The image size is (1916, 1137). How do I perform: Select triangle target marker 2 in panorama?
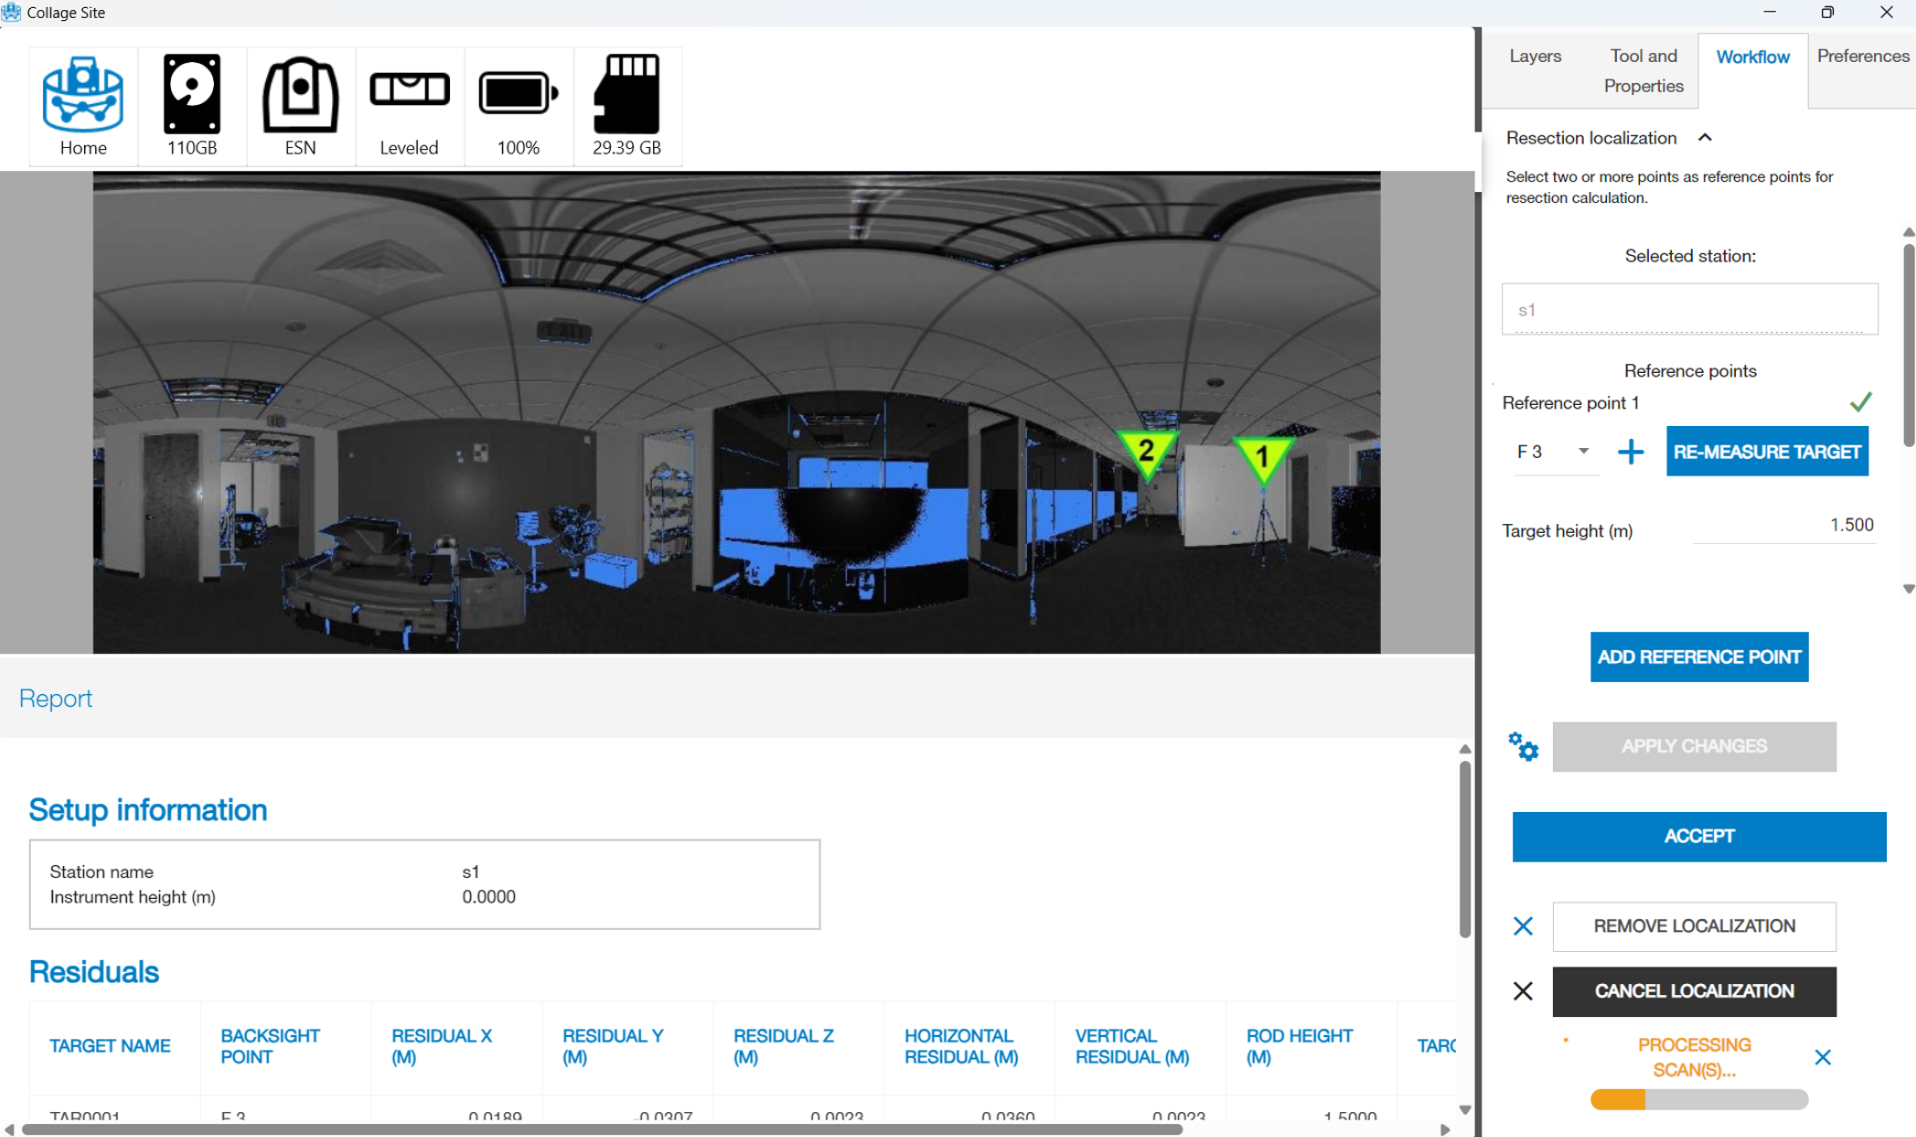[1146, 452]
